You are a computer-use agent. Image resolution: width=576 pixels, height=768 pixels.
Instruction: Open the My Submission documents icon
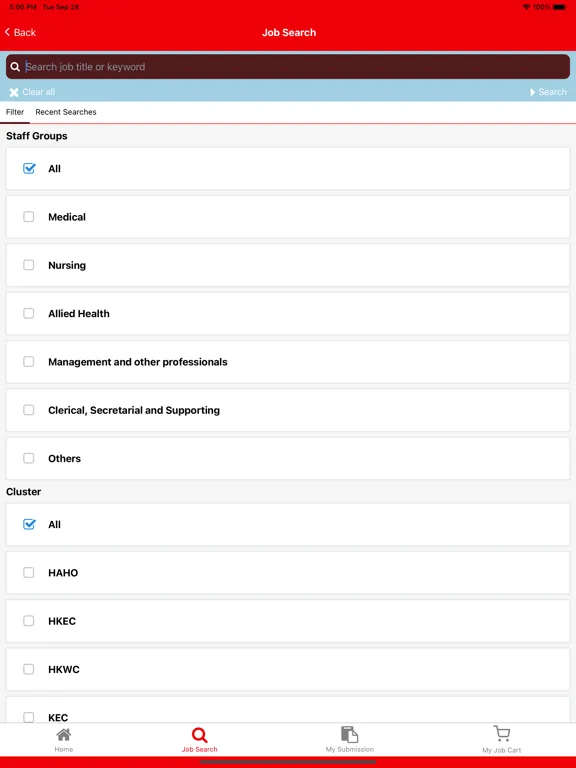pyautogui.click(x=349, y=734)
